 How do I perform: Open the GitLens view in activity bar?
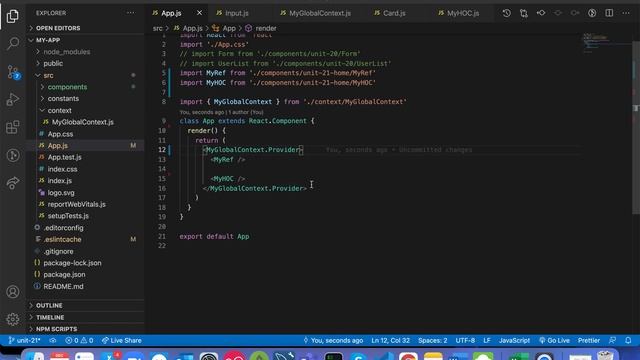[x=13, y=155]
